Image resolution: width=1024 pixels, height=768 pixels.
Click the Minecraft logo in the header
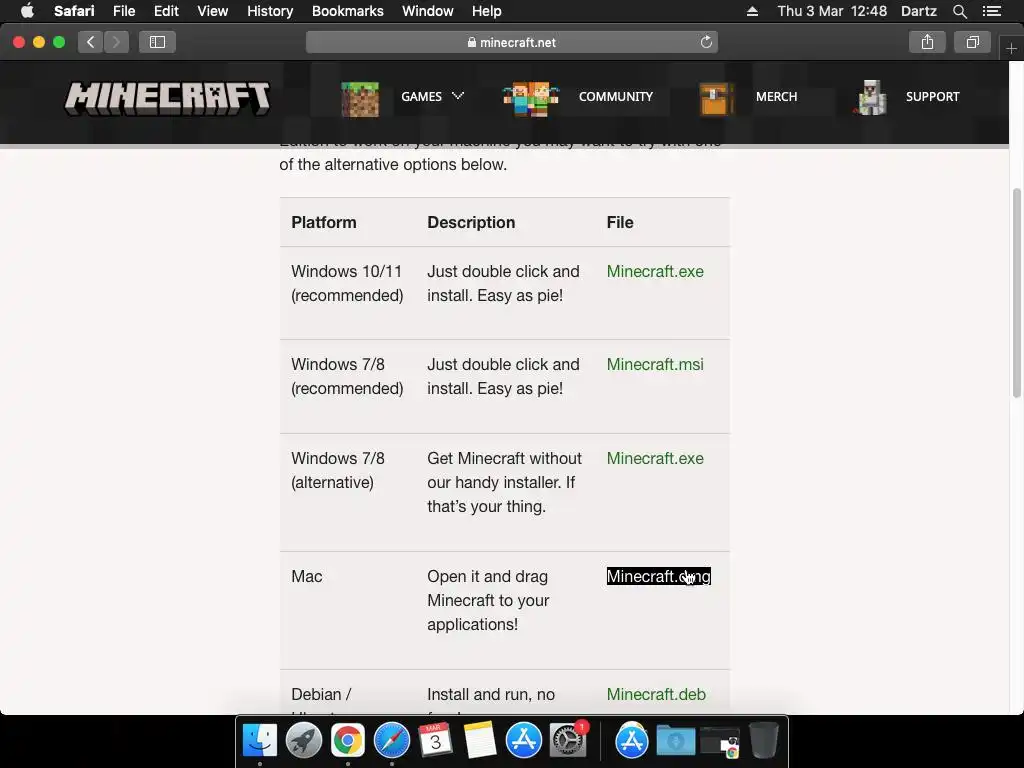167,98
